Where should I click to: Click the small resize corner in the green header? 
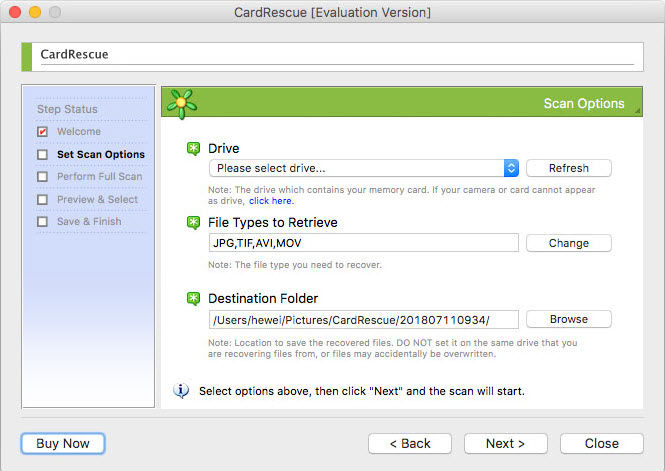click(637, 111)
